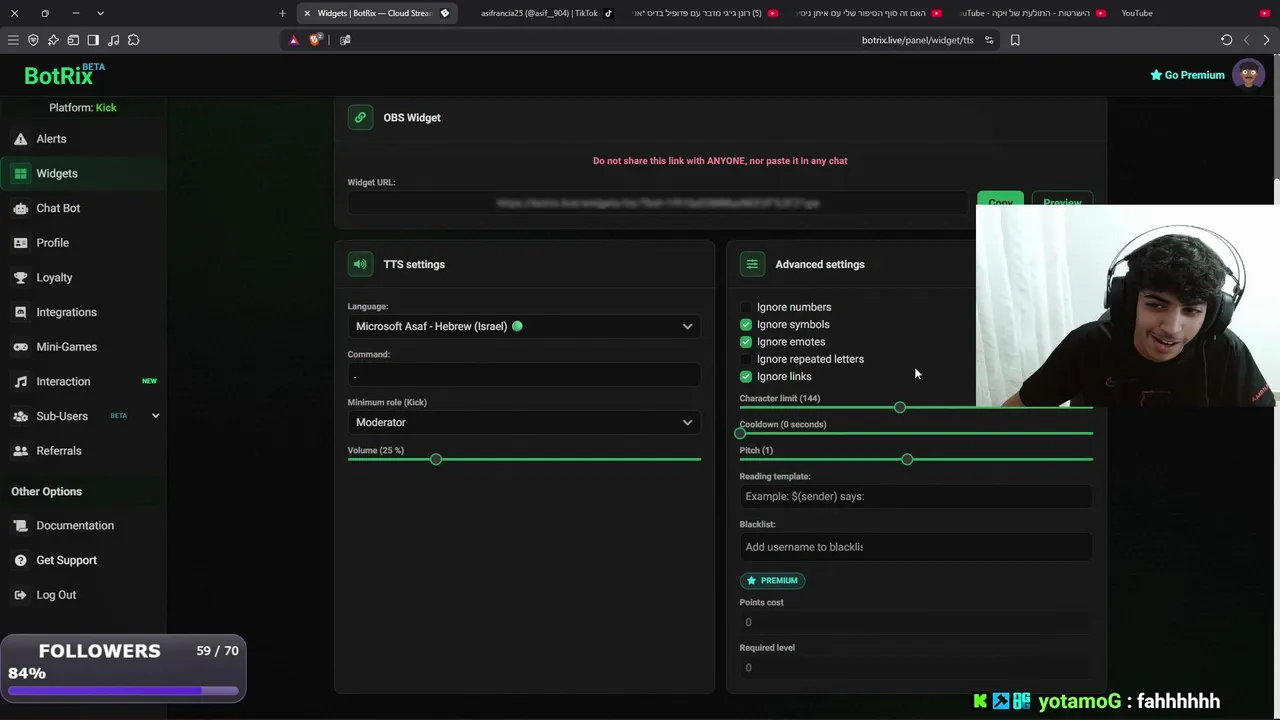Click the Advanced settings sliders icon

tap(752, 264)
